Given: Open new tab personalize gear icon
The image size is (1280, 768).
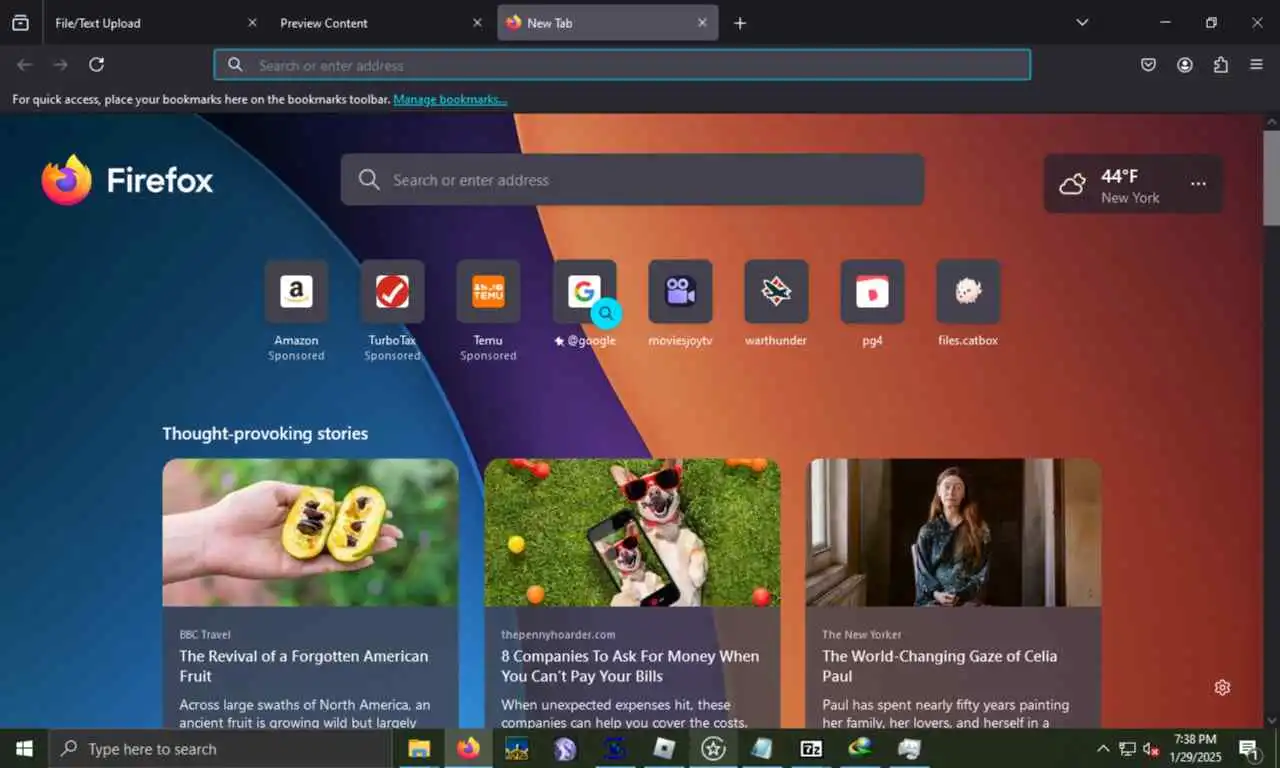Looking at the screenshot, I should [x=1222, y=687].
